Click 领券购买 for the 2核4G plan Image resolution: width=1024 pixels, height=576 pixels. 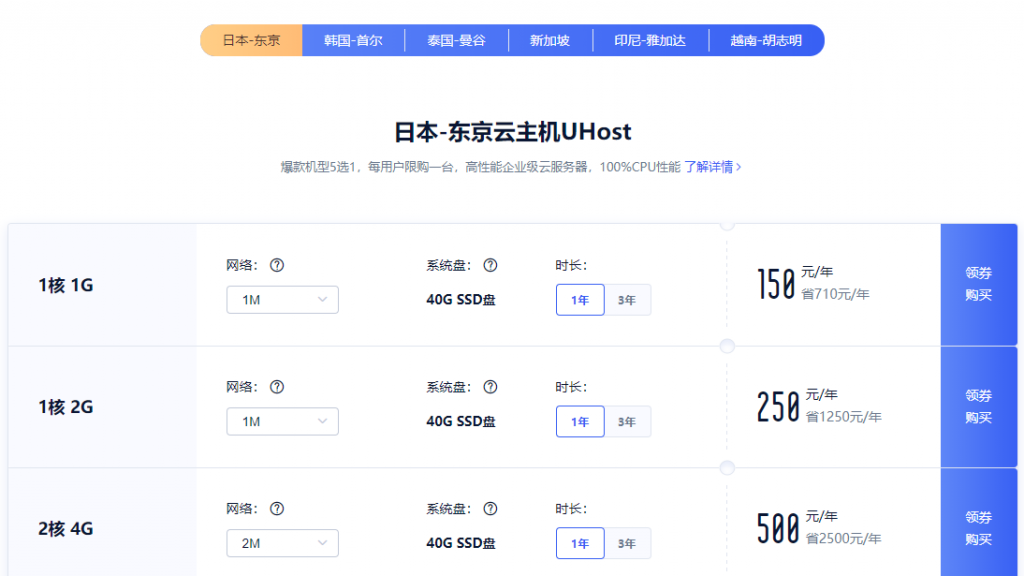978,528
